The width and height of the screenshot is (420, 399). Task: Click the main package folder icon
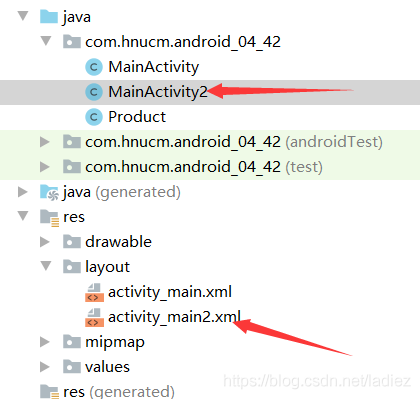click(x=72, y=42)
